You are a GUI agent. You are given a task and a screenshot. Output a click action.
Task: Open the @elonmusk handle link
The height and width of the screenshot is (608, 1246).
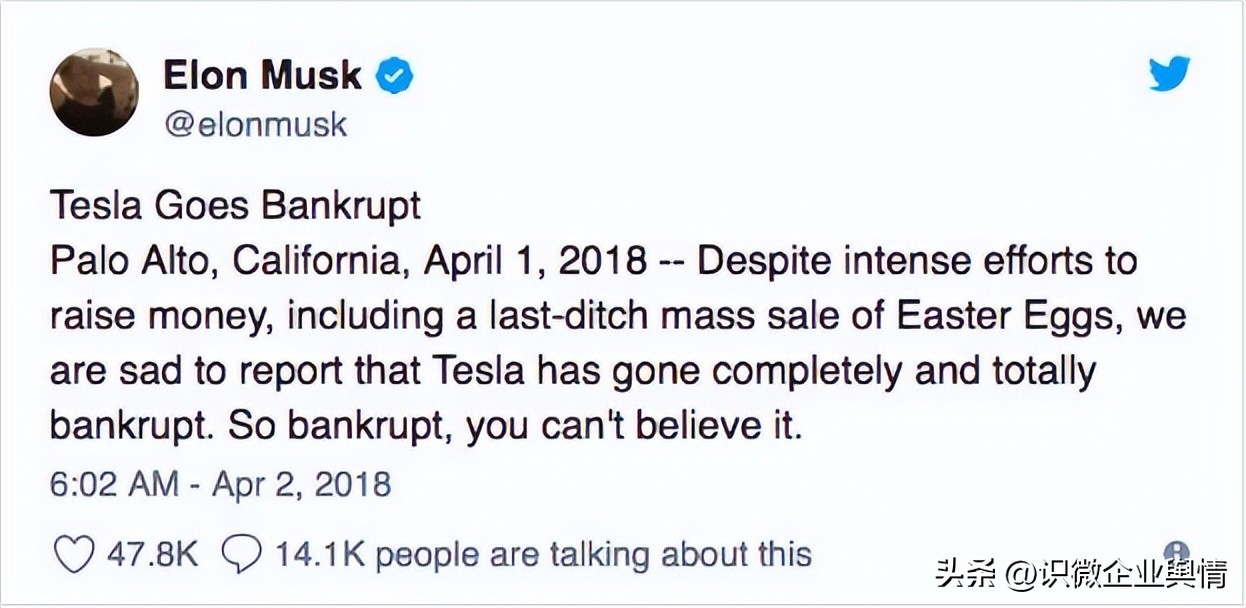(254, 124)
